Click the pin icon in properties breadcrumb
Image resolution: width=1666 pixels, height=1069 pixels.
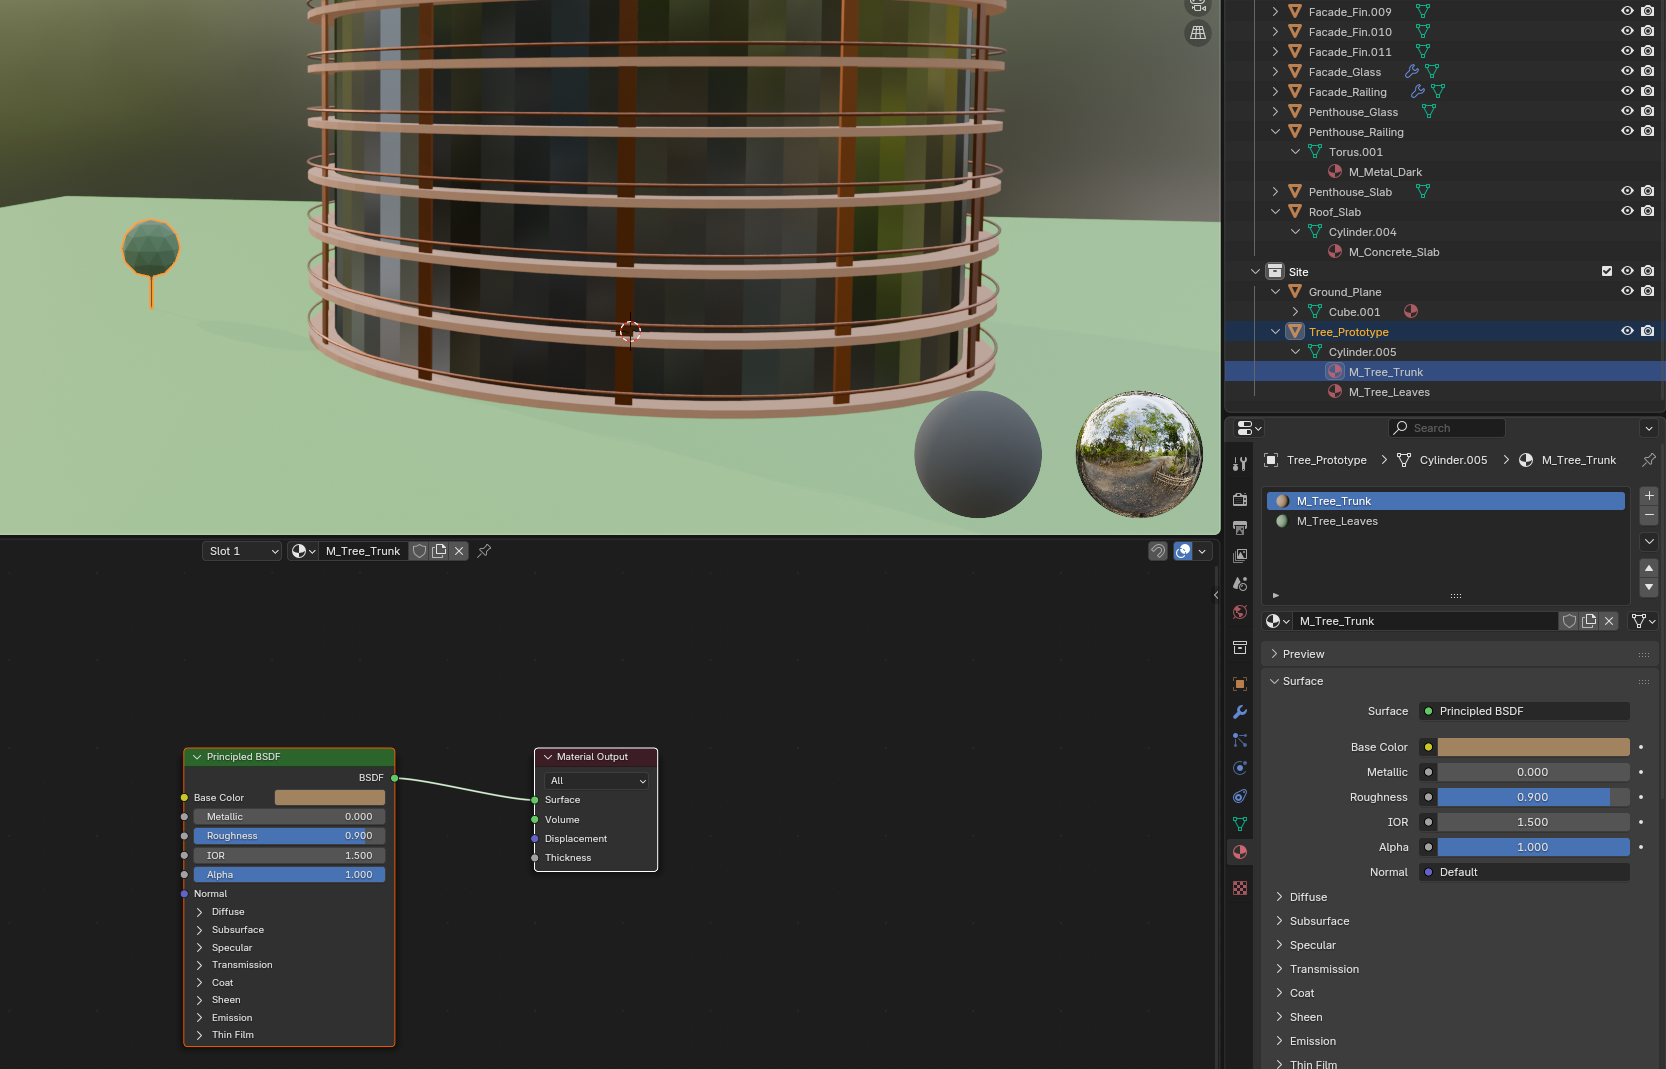(1648, 460)
